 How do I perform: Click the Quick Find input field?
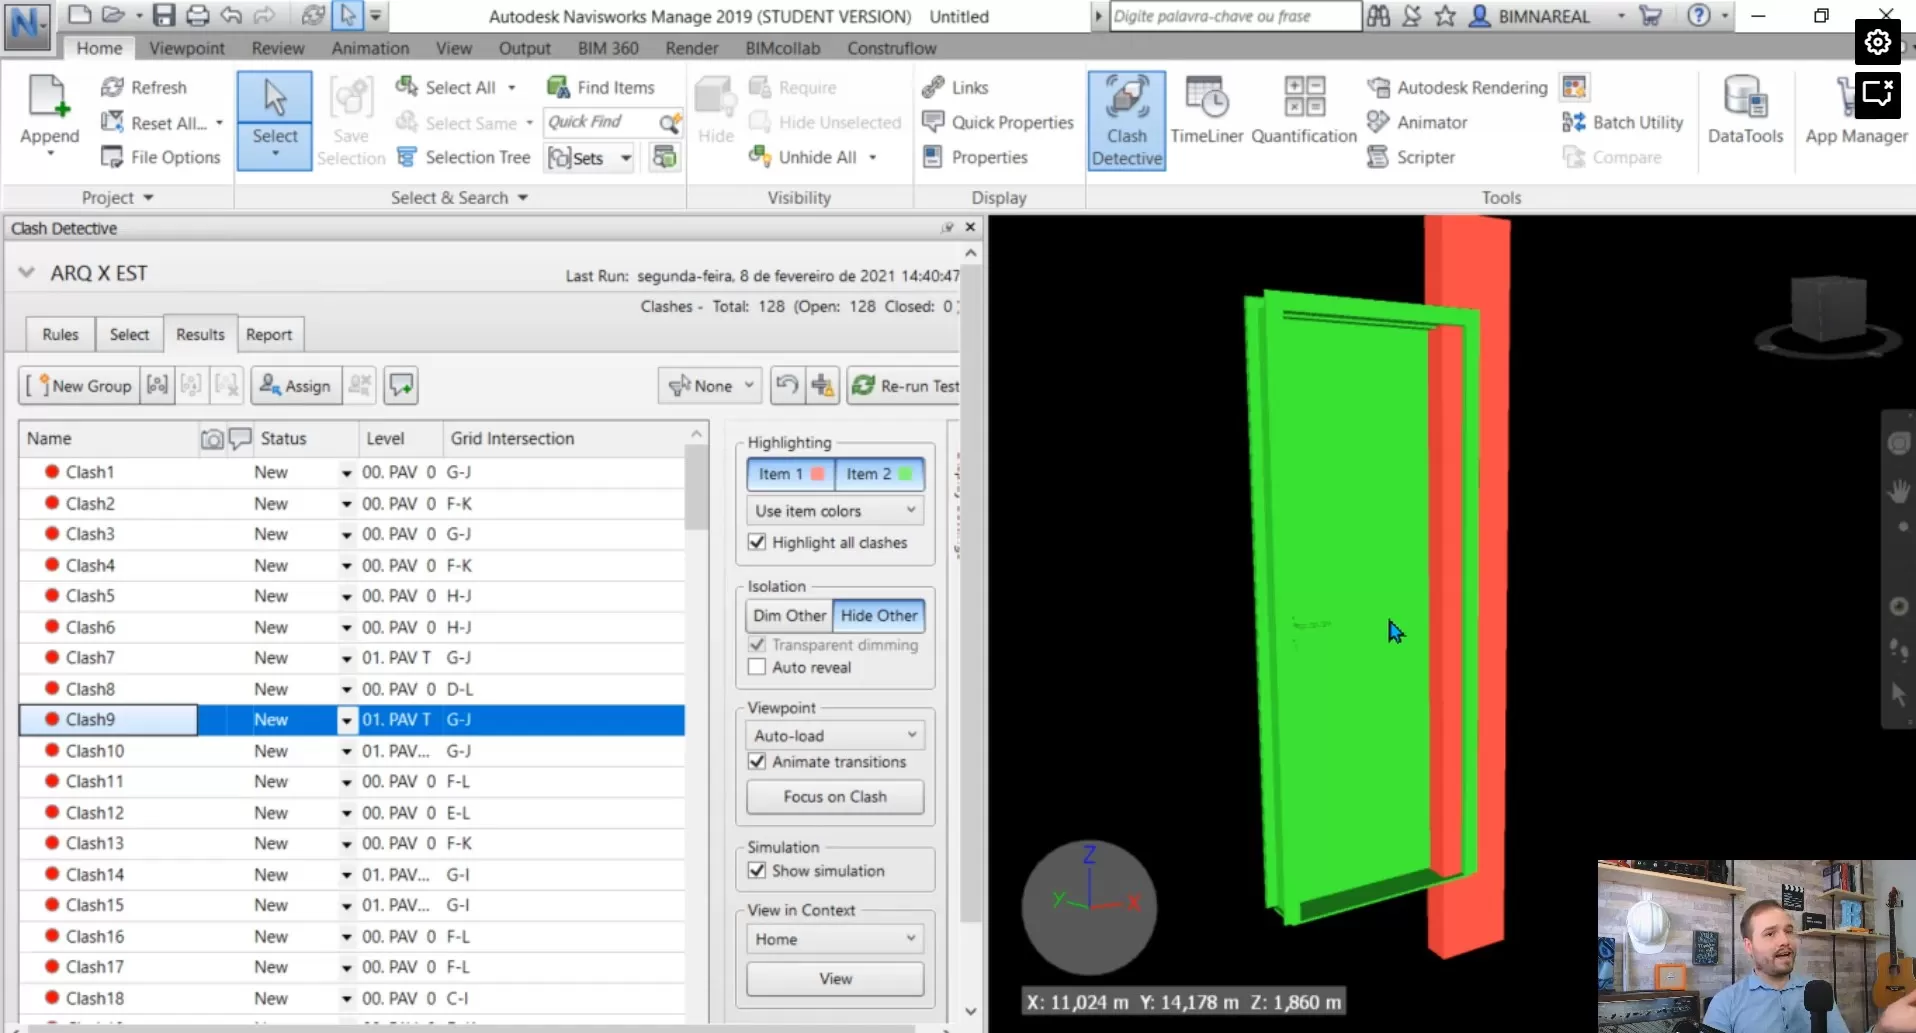pos(601,122)
